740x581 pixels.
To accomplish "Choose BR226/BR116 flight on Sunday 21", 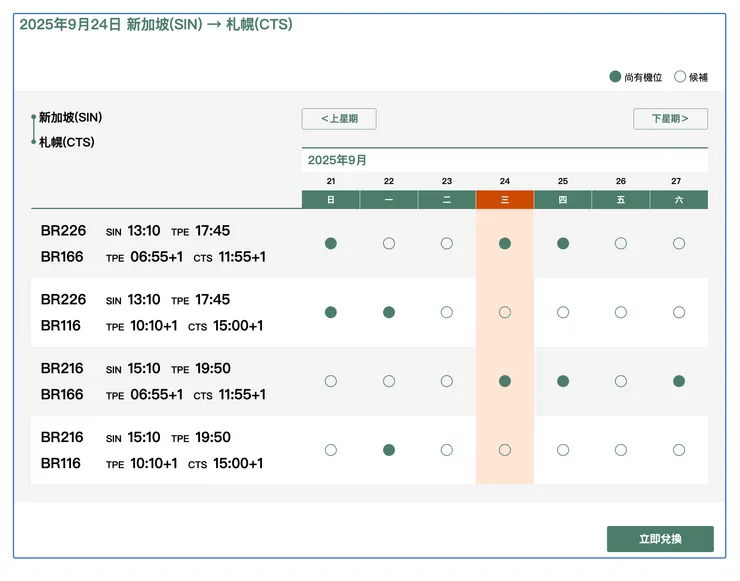I will pyautogui.click(x=331, y=312).
